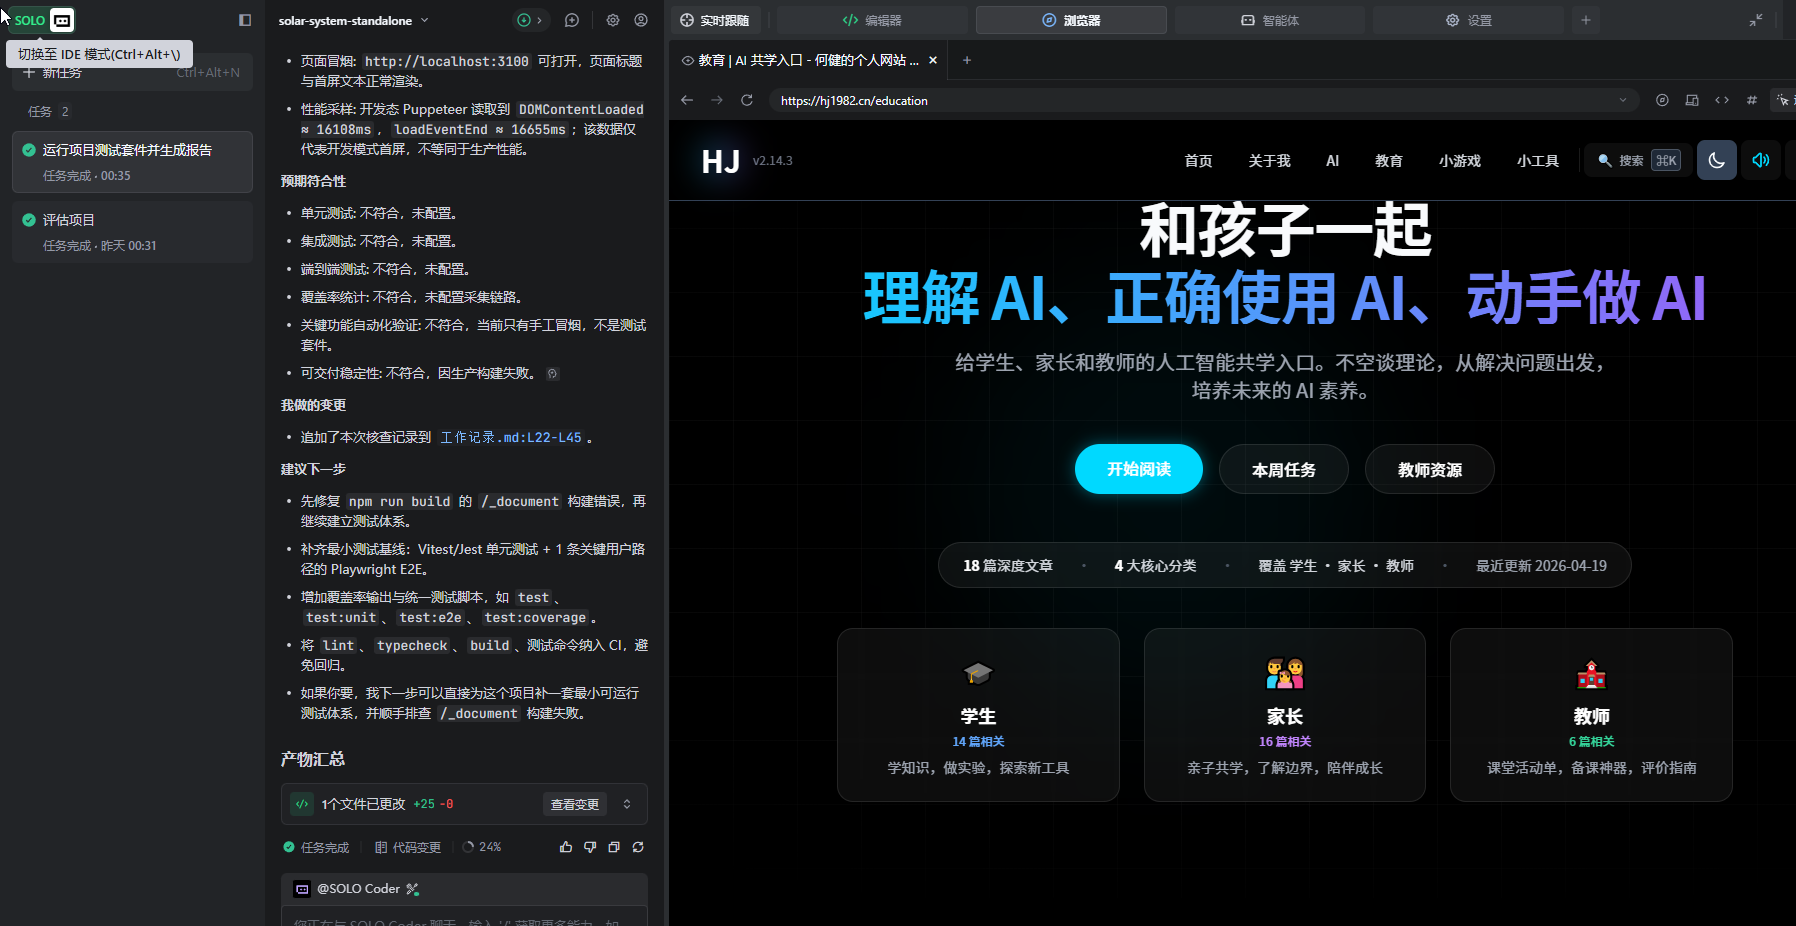Click the thumbs-up icon on the response
This screenshot has width=1796, height=926.
click(566, 847)
